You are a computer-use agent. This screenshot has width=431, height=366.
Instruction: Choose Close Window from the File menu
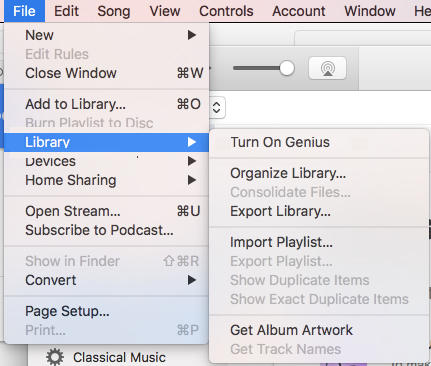107,73
